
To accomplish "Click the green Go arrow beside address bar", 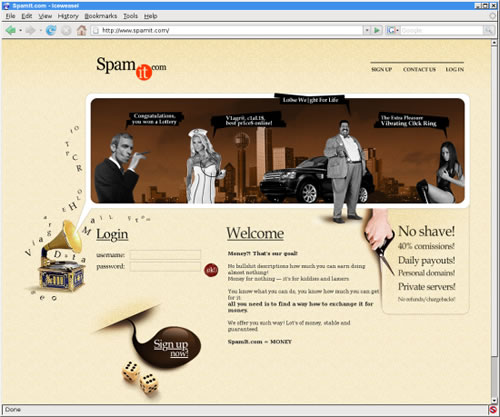I will coord(377,30).
